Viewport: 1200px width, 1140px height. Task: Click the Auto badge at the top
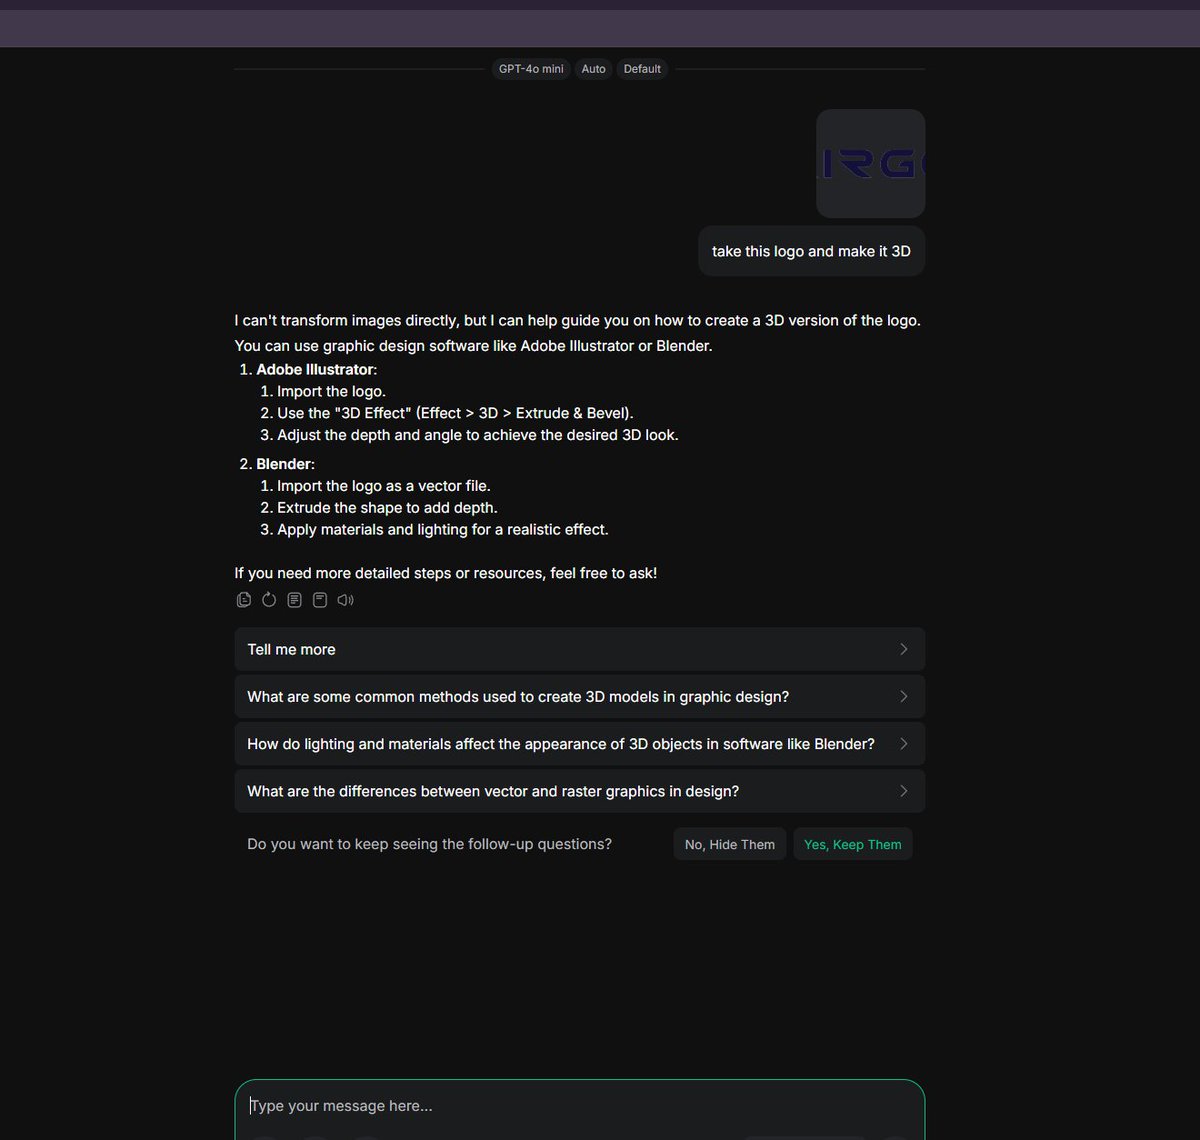[594, 69]
